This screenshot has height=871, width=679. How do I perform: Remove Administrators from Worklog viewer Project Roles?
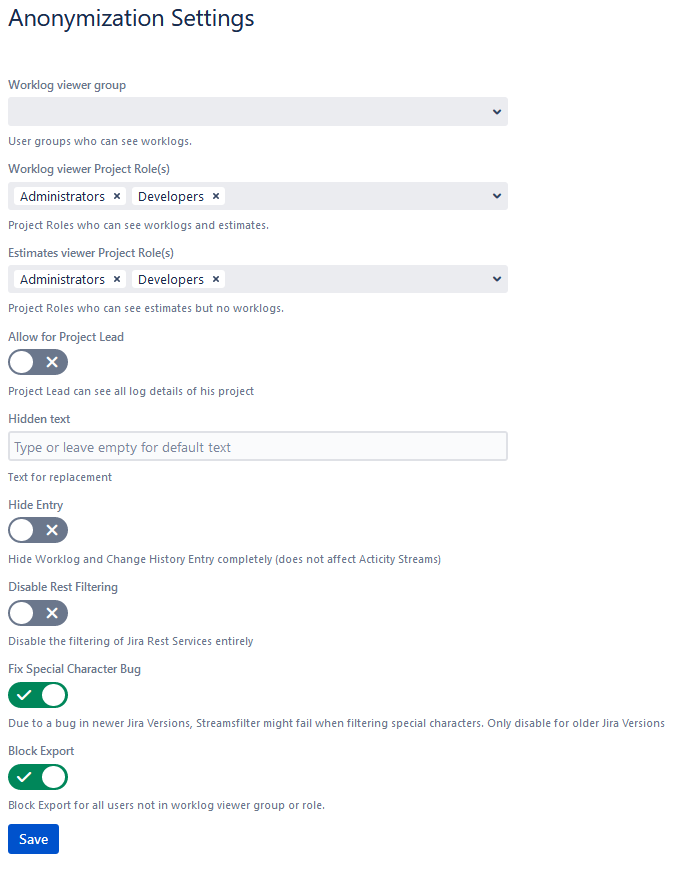117,196
